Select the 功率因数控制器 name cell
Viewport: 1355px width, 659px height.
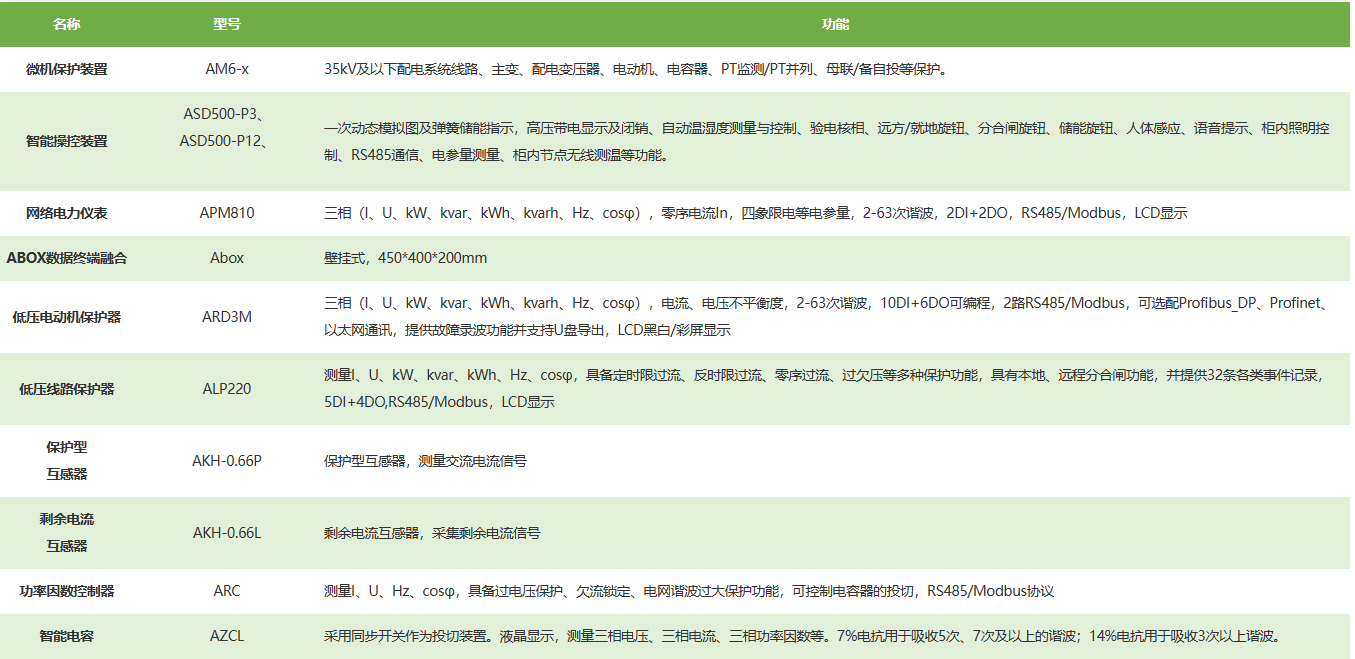pos(67,591)
